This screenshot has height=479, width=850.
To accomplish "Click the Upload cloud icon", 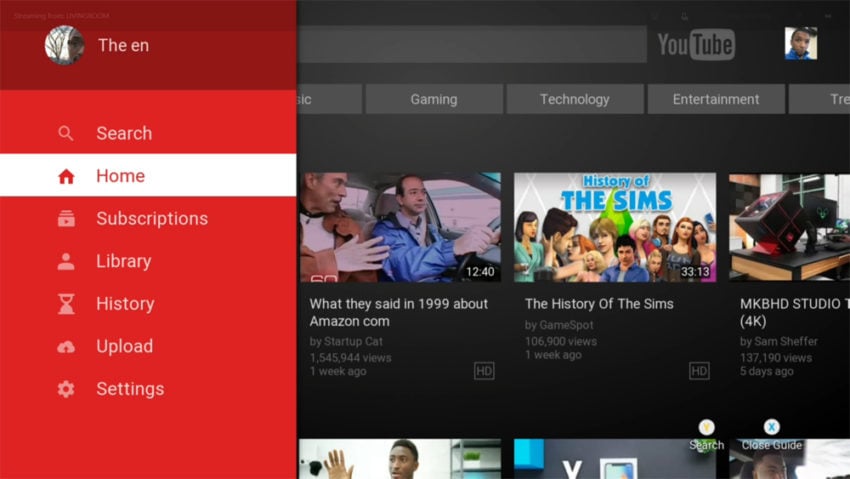I will click(66, 347).
